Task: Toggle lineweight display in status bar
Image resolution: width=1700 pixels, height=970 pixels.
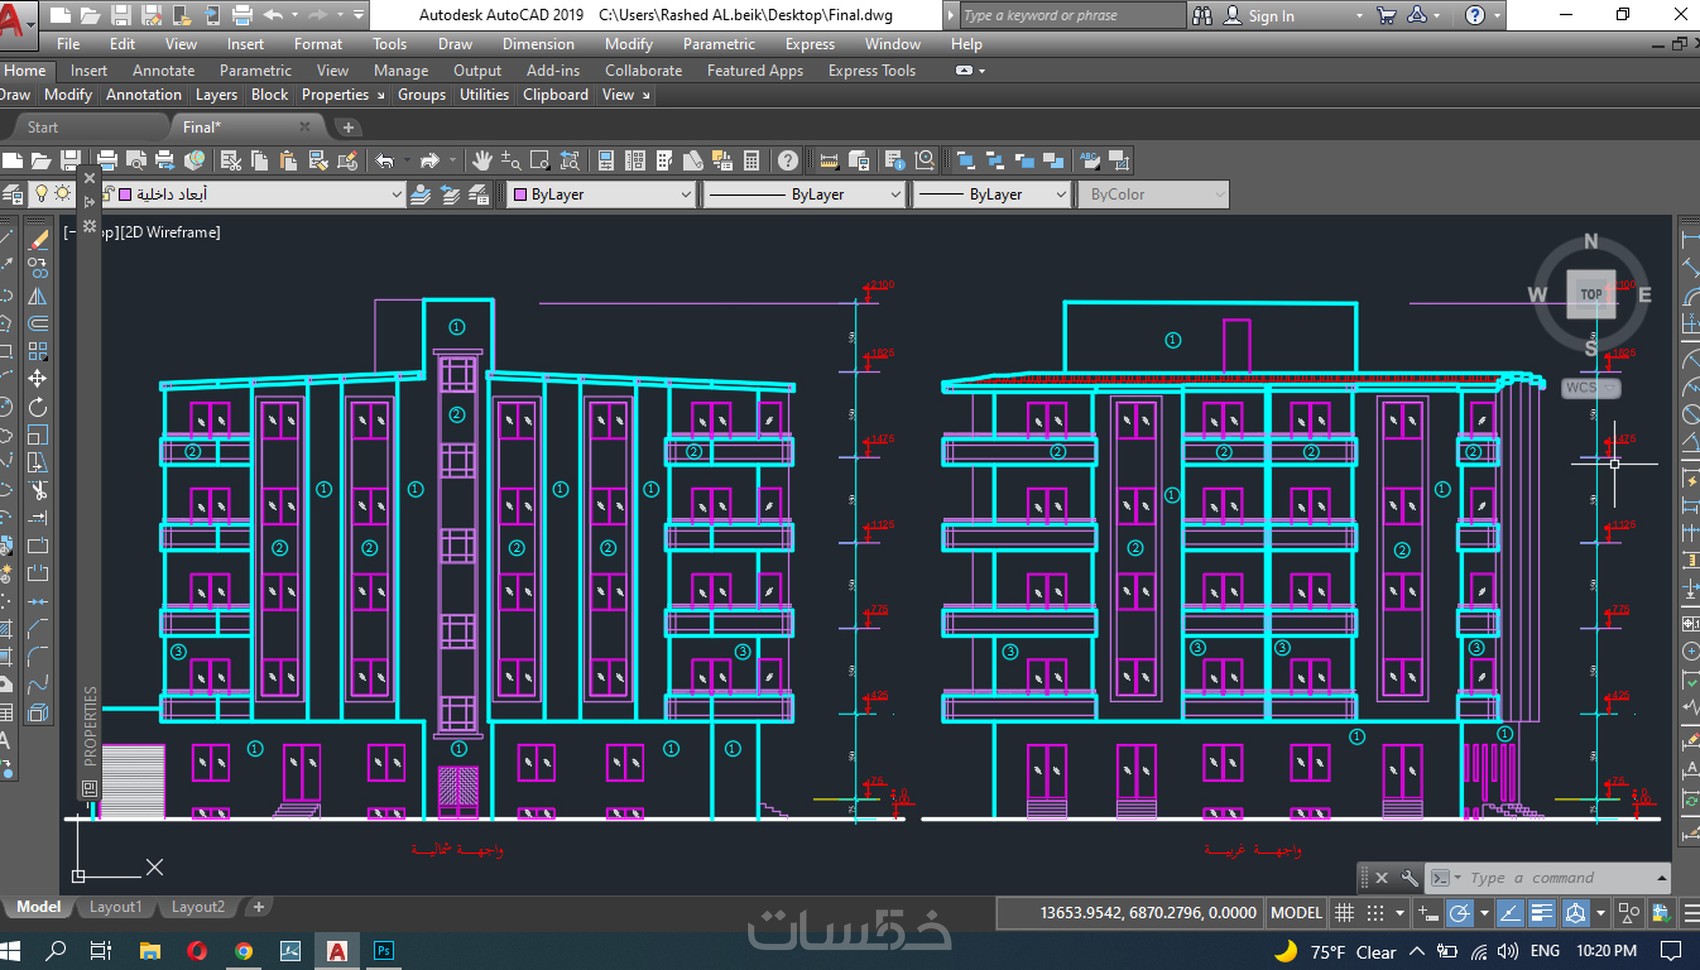Action: click(1542, 913)
